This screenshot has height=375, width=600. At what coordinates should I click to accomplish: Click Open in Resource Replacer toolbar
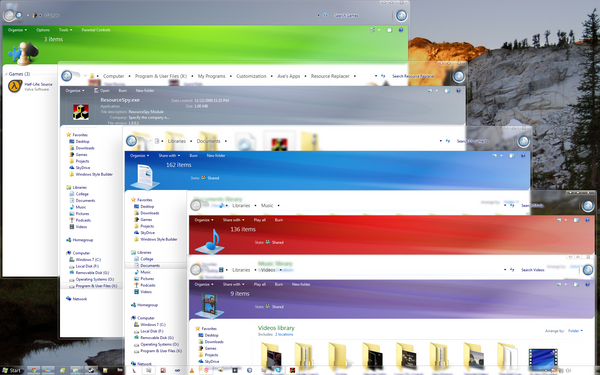coord(102,91)
